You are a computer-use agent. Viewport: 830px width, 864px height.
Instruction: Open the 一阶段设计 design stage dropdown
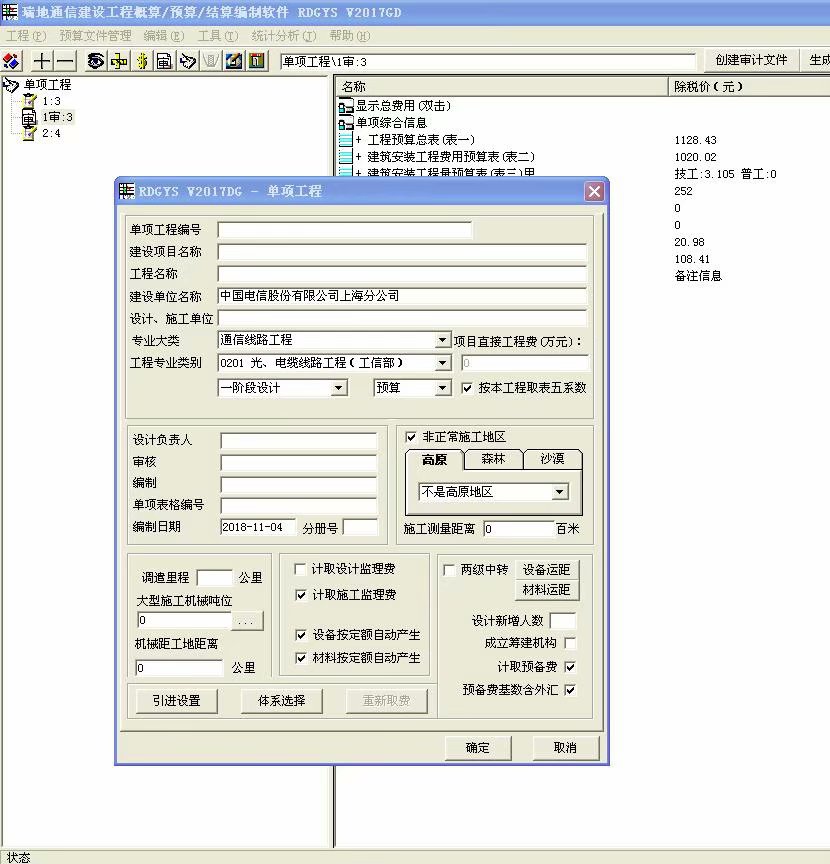click(338, 388)
